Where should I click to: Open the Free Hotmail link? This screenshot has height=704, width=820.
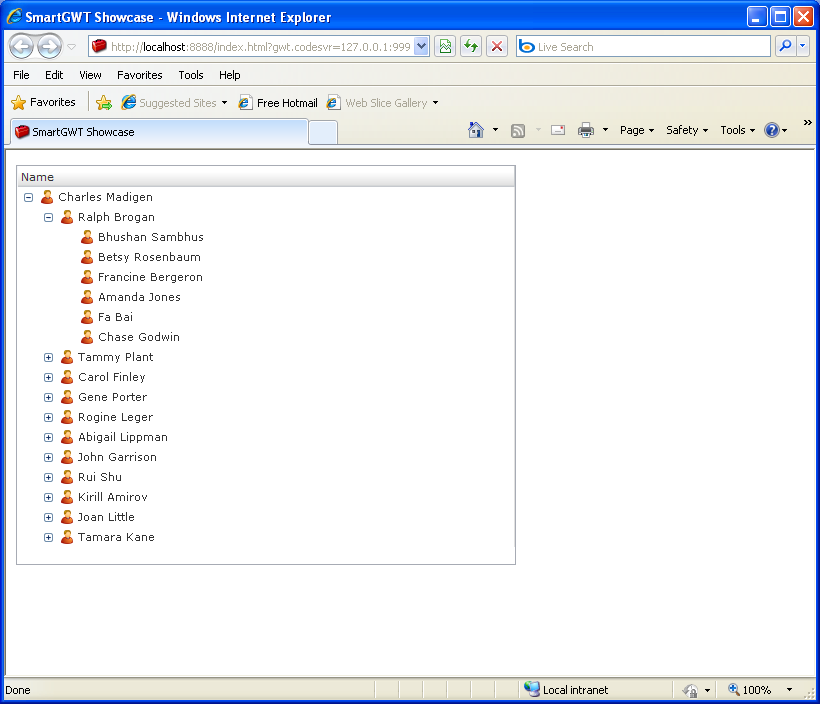coord(278,103)
